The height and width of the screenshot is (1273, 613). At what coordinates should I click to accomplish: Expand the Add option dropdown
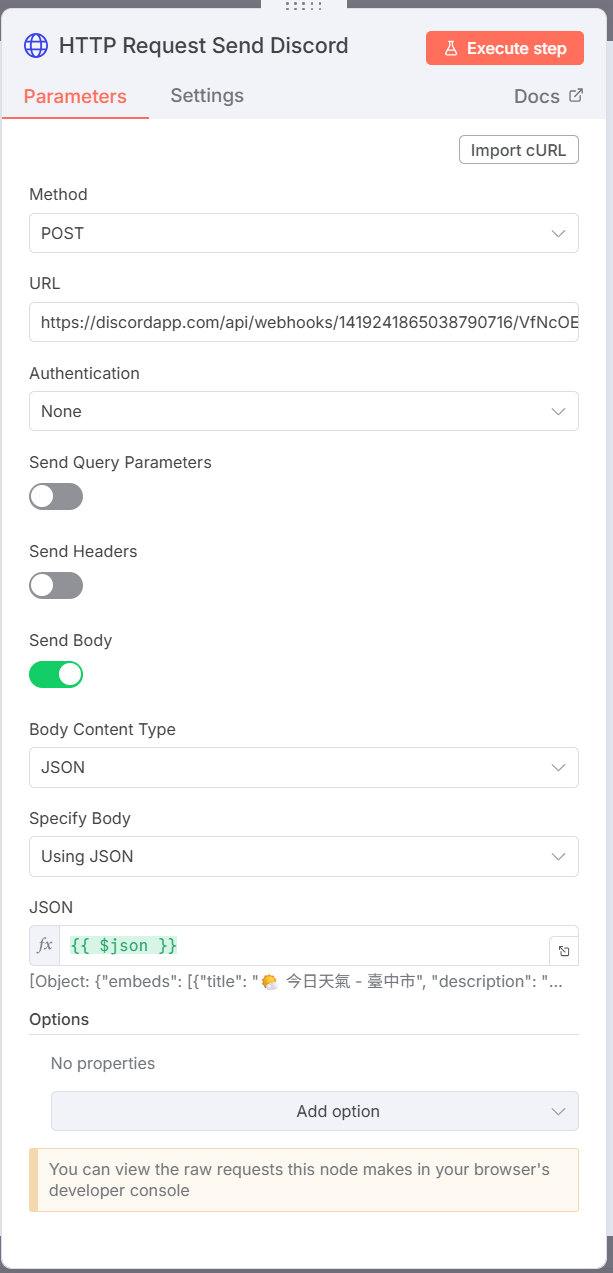point(314,1111)
